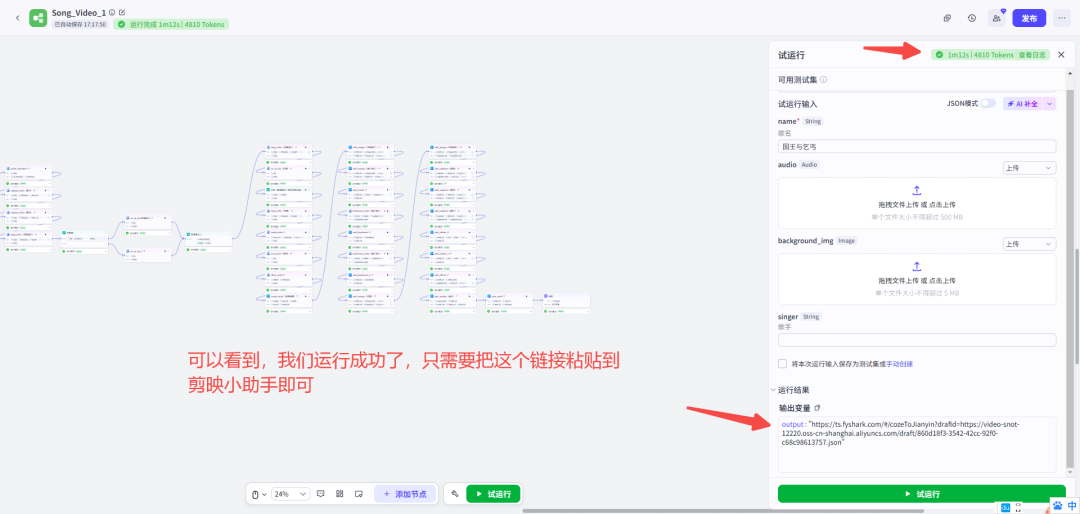This screenshot has width=1080, height=514.
Task: Go back using the top-left arrow
Action: pos(17,18)
